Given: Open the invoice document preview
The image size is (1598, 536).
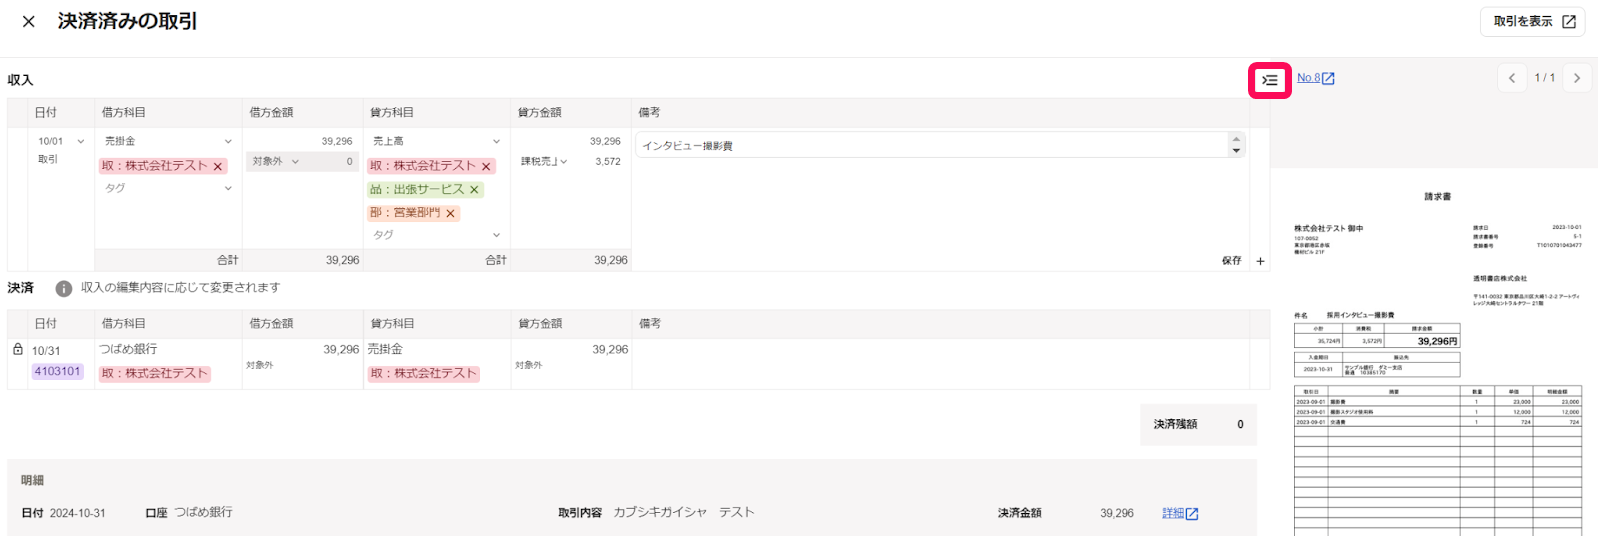Looking at the screenshot, I should pos(1437,360).
